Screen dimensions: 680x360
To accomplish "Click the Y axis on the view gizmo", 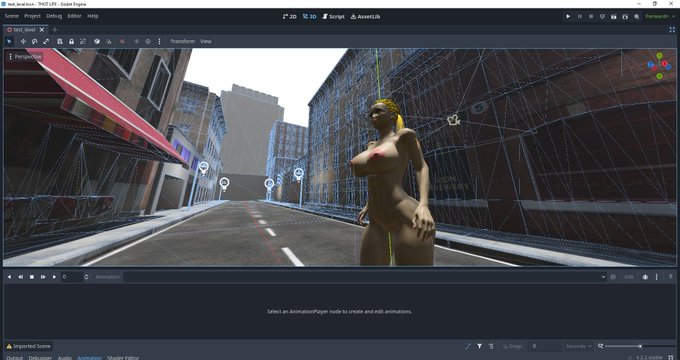I will pos(659,56).
